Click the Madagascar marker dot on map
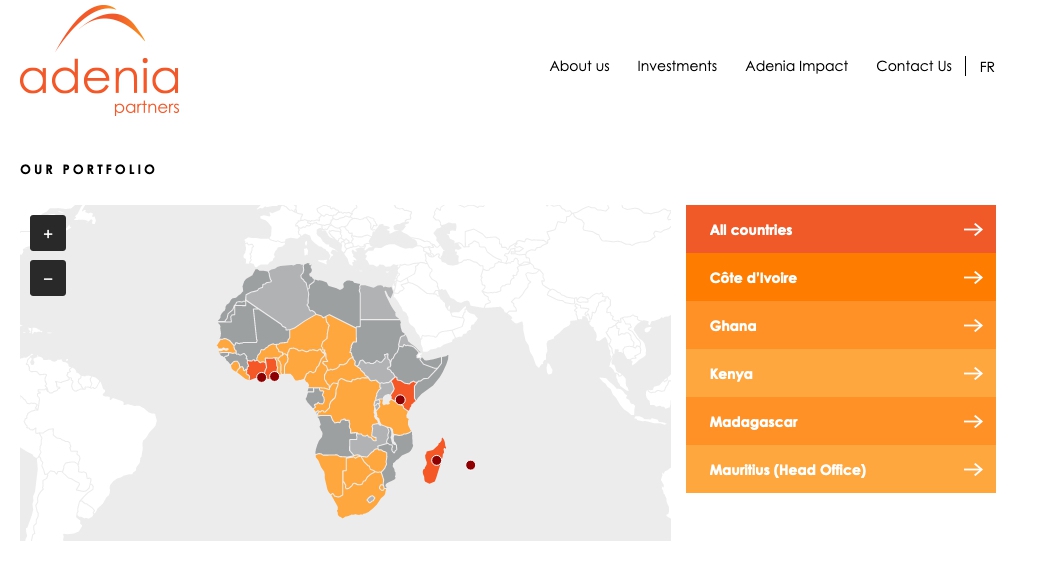This screenshot has width=1052, height=573. click(436, 461)
